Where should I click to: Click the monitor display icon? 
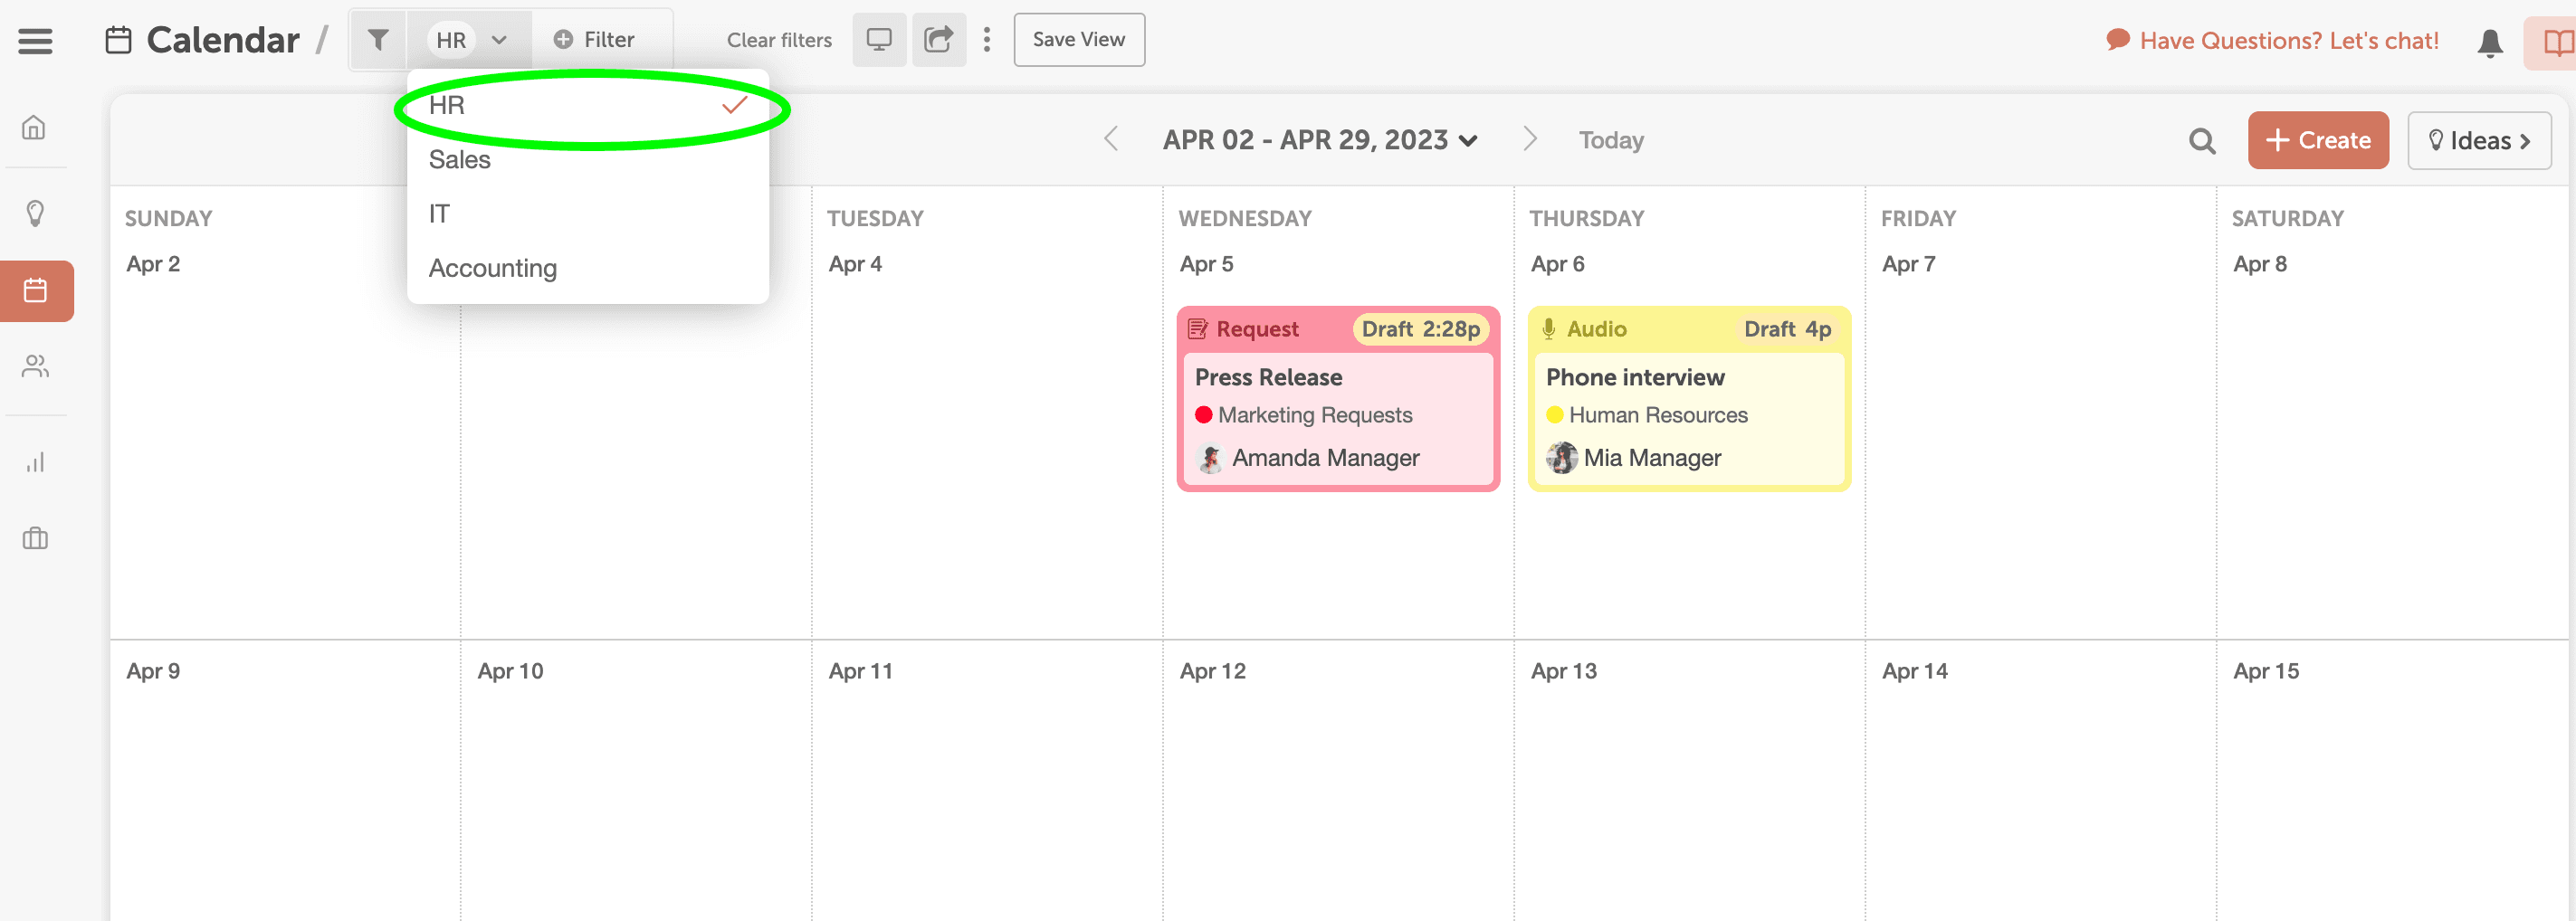[878, 40]
